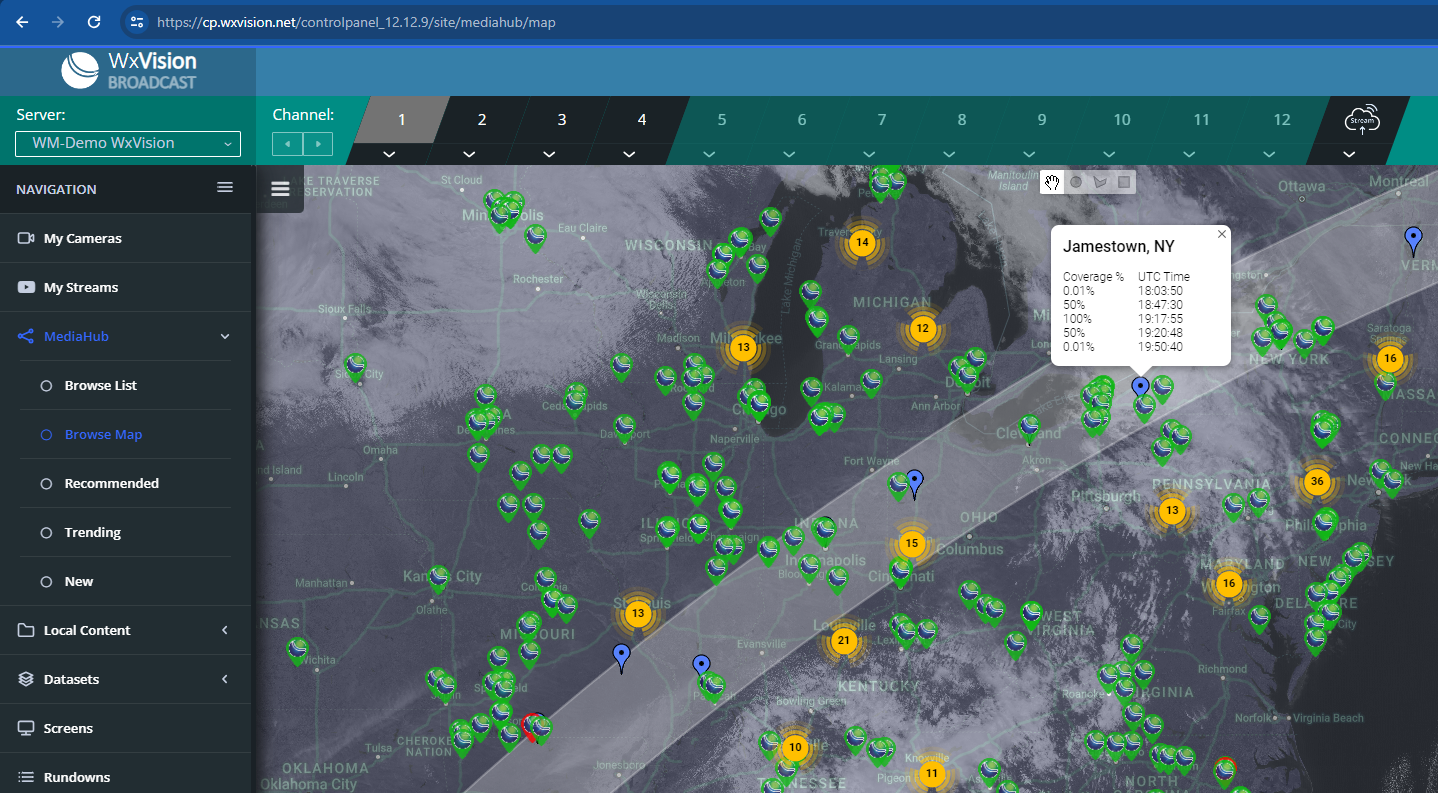Switch to channel 1 tab

402,120
